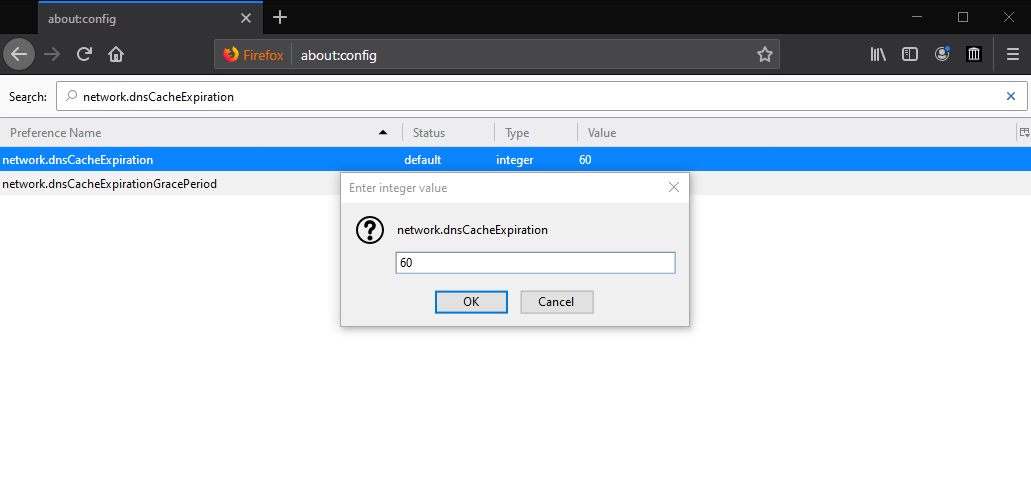
Task: Click the forward navigation arrow
Action: [x=51, y=55]
